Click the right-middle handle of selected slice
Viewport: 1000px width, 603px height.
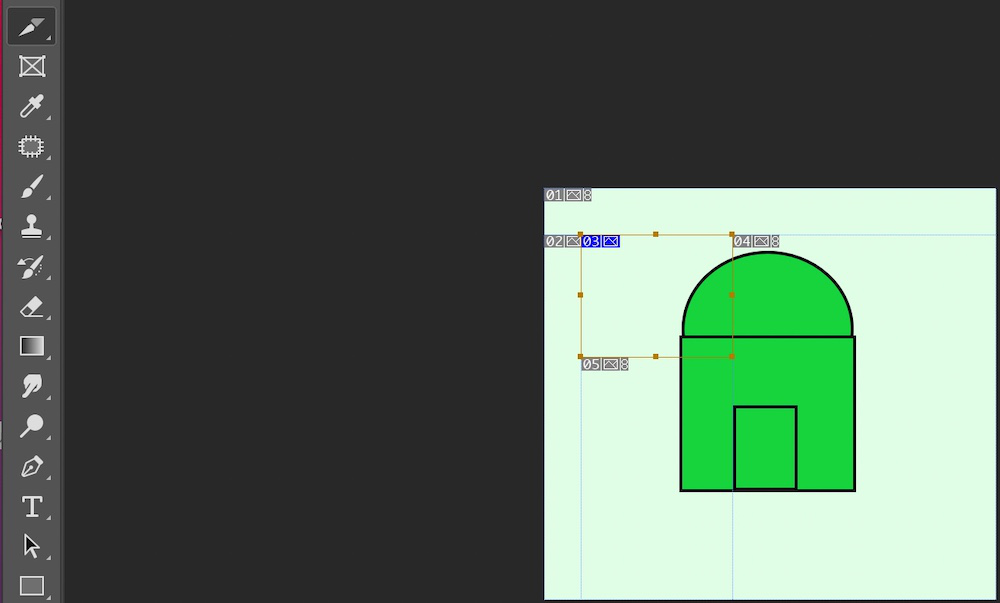point(732,294)
